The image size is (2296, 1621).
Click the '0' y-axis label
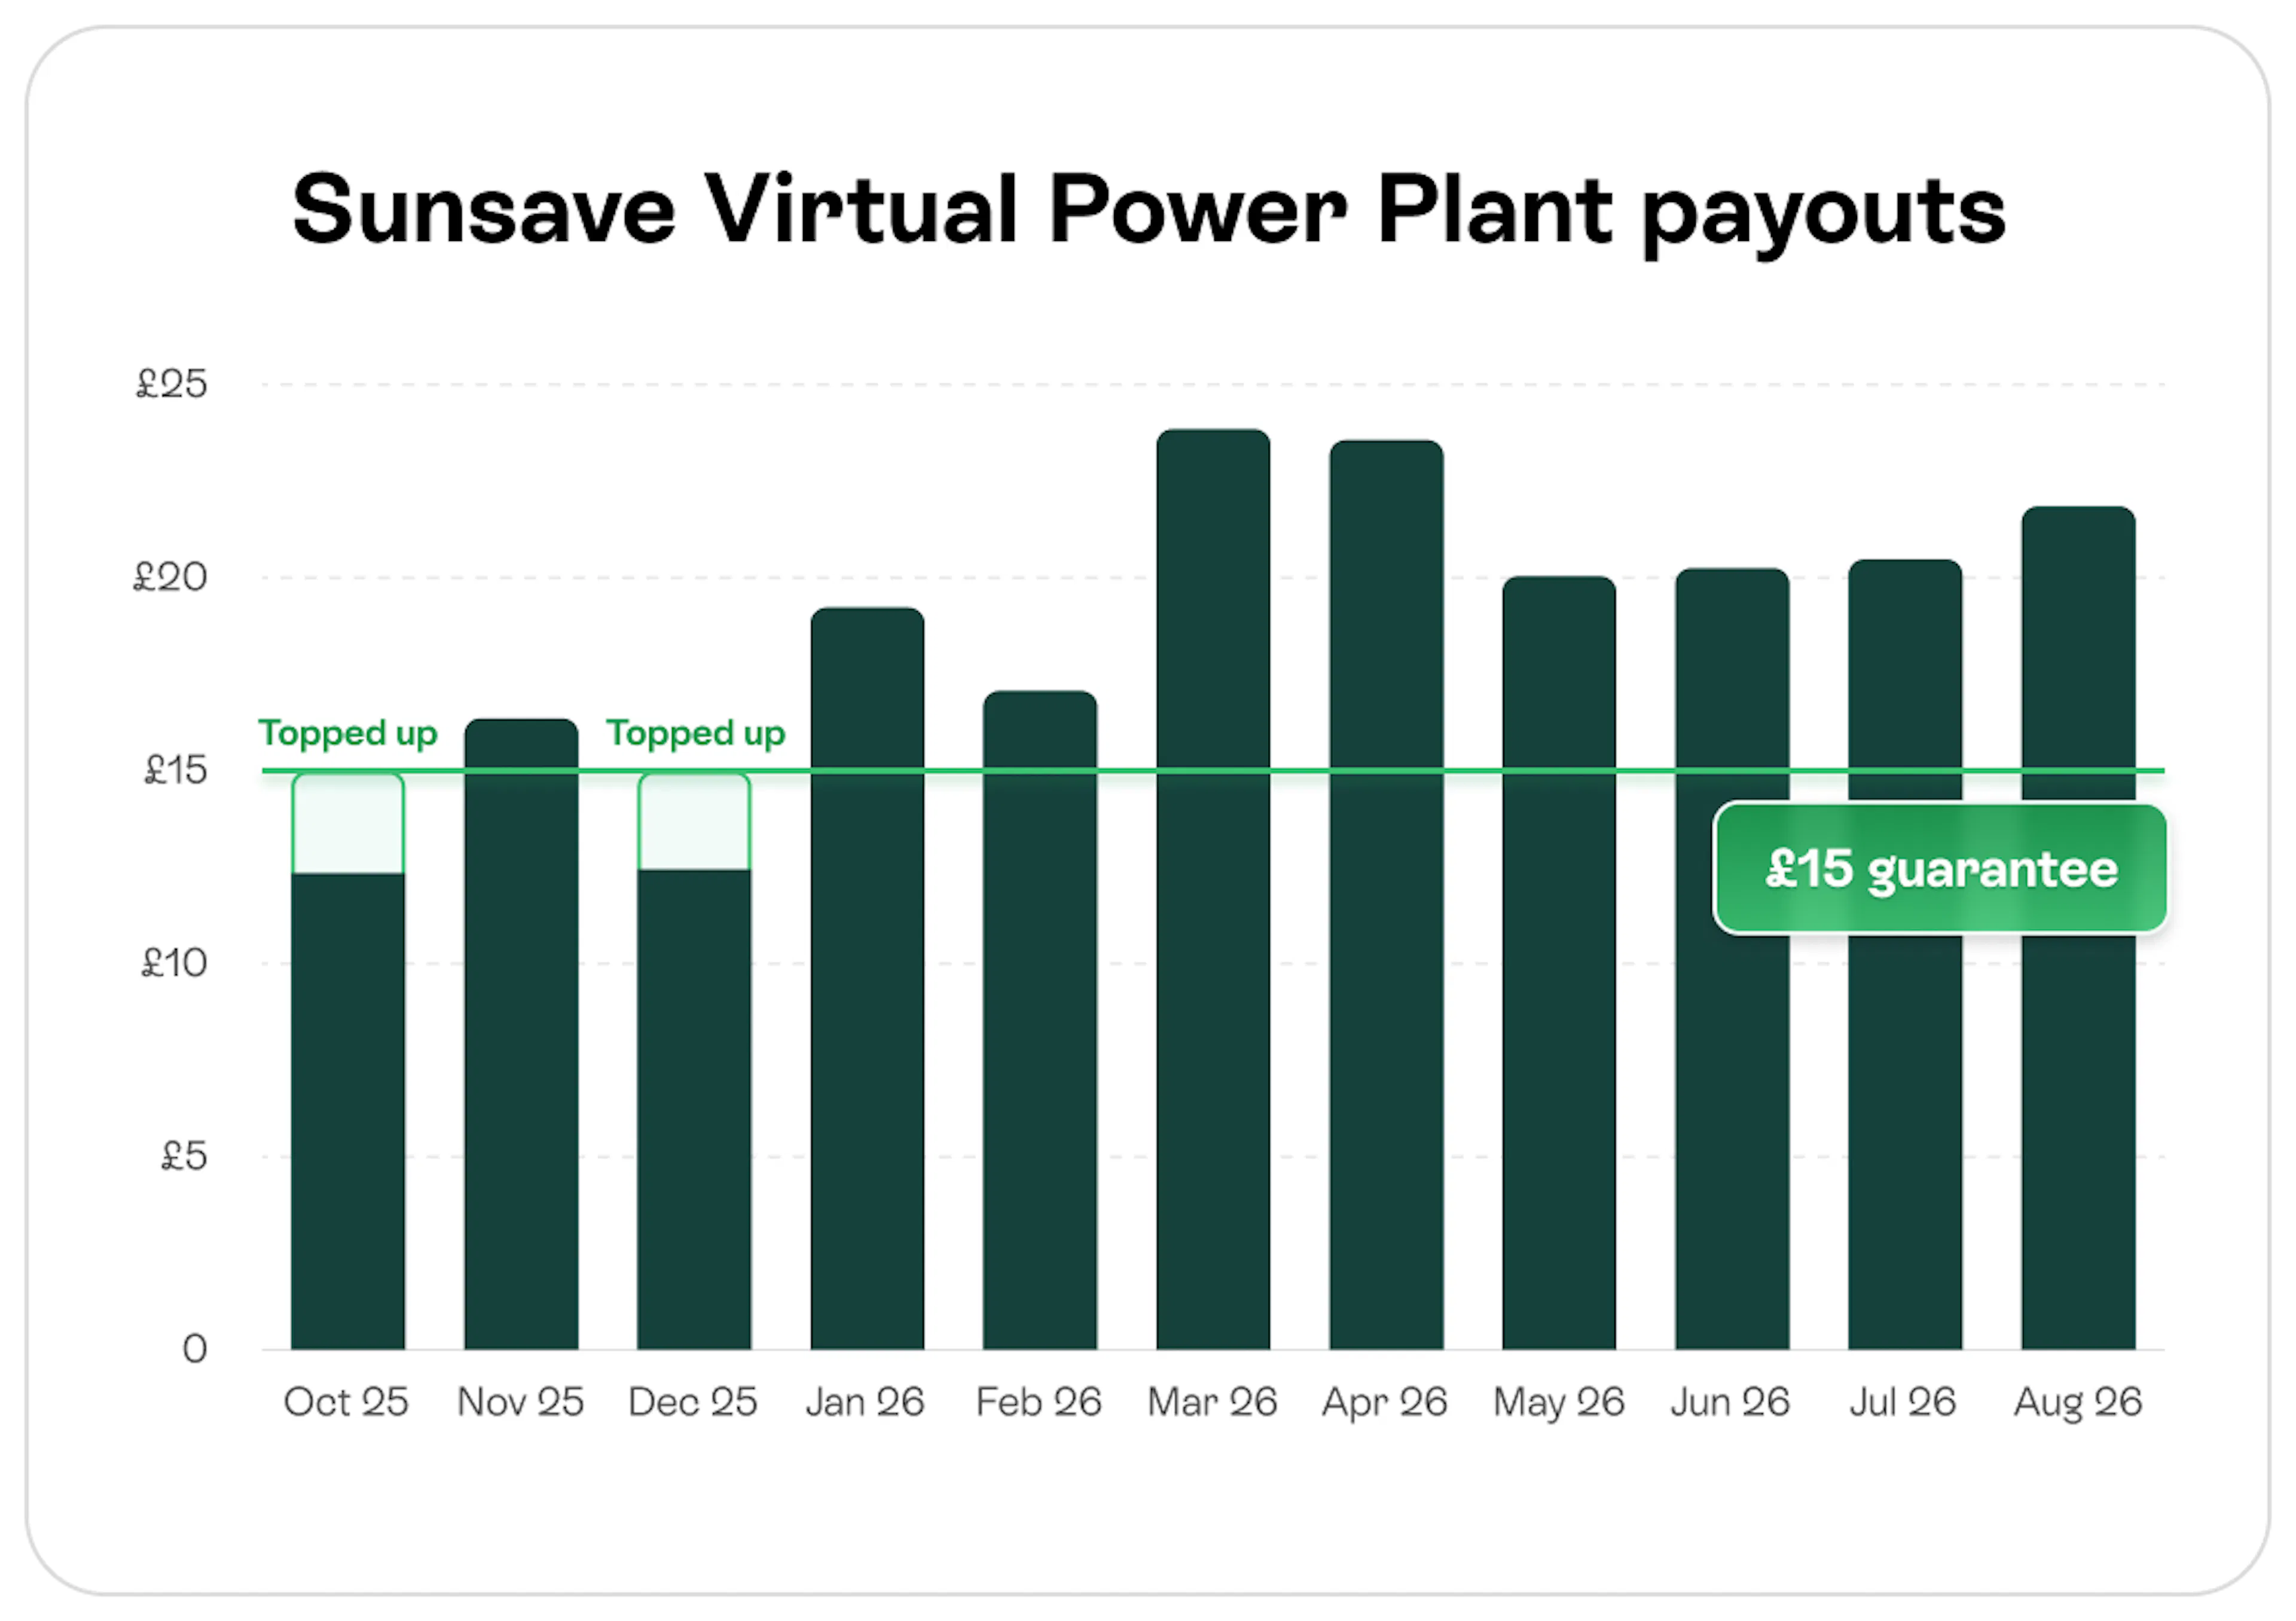[195, 1350]
